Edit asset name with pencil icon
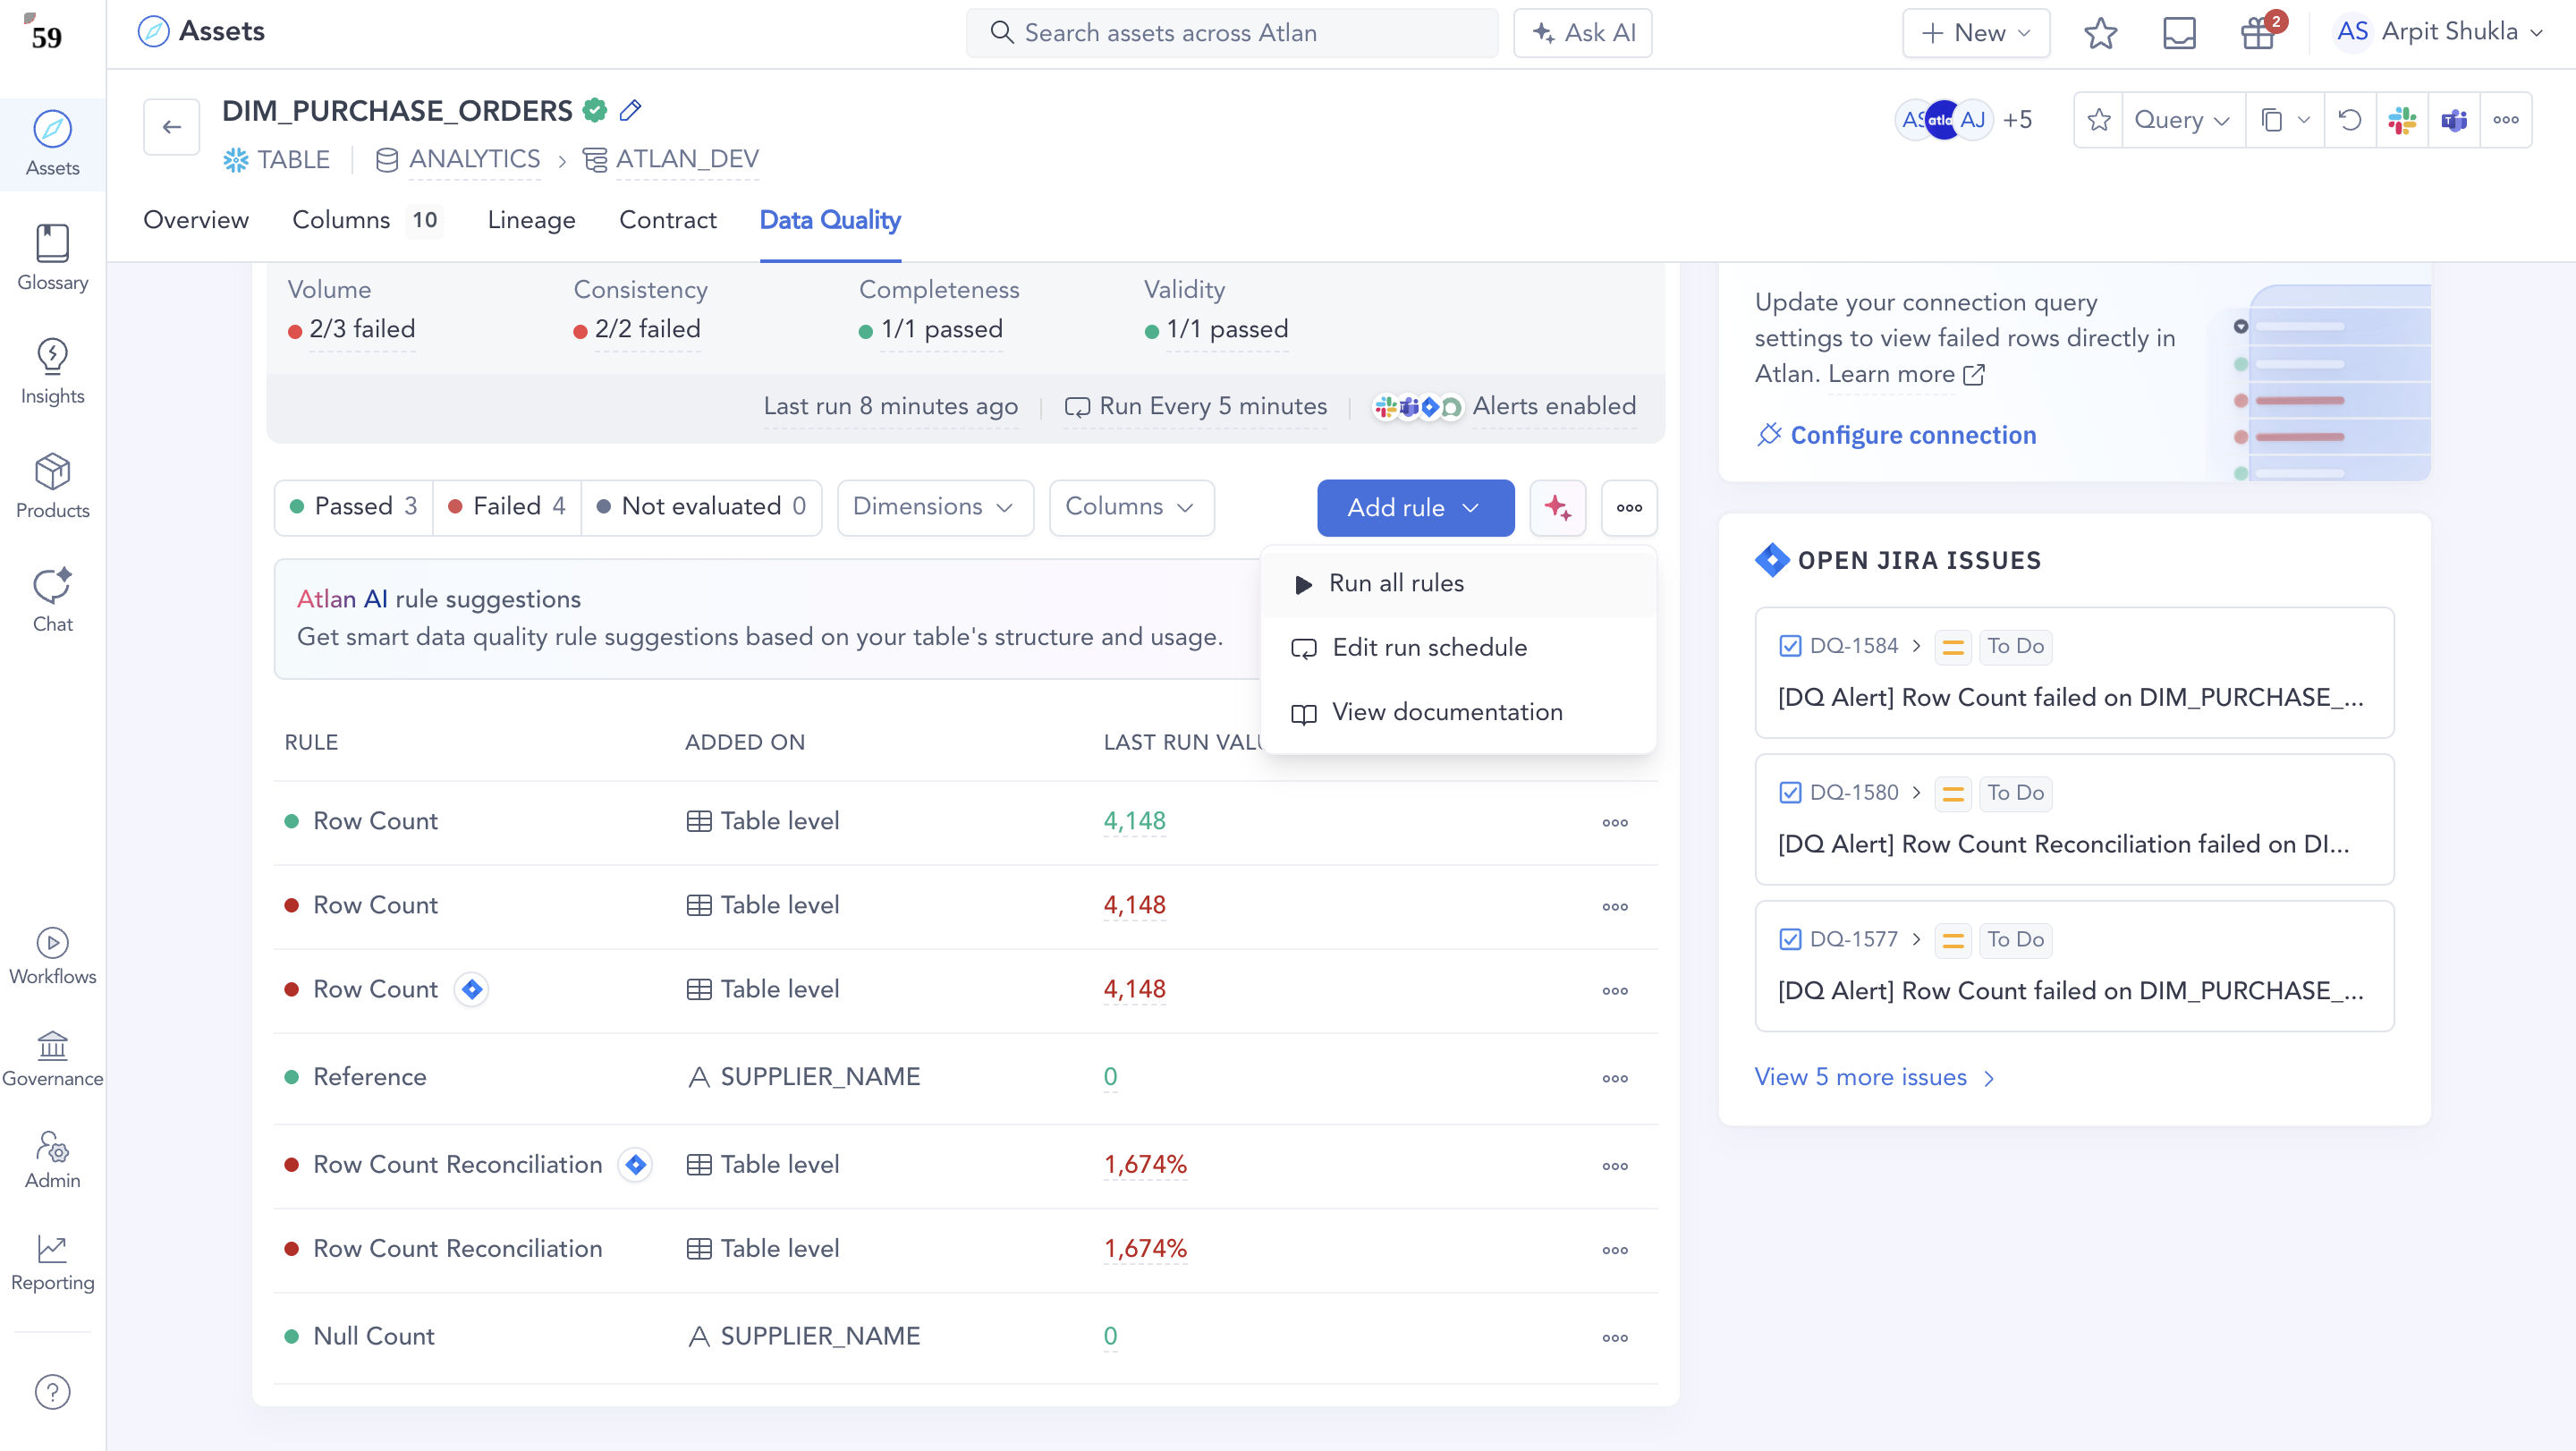This screenshot has width=2576, height=1451. pyautogui.click(x=630, y=110)
